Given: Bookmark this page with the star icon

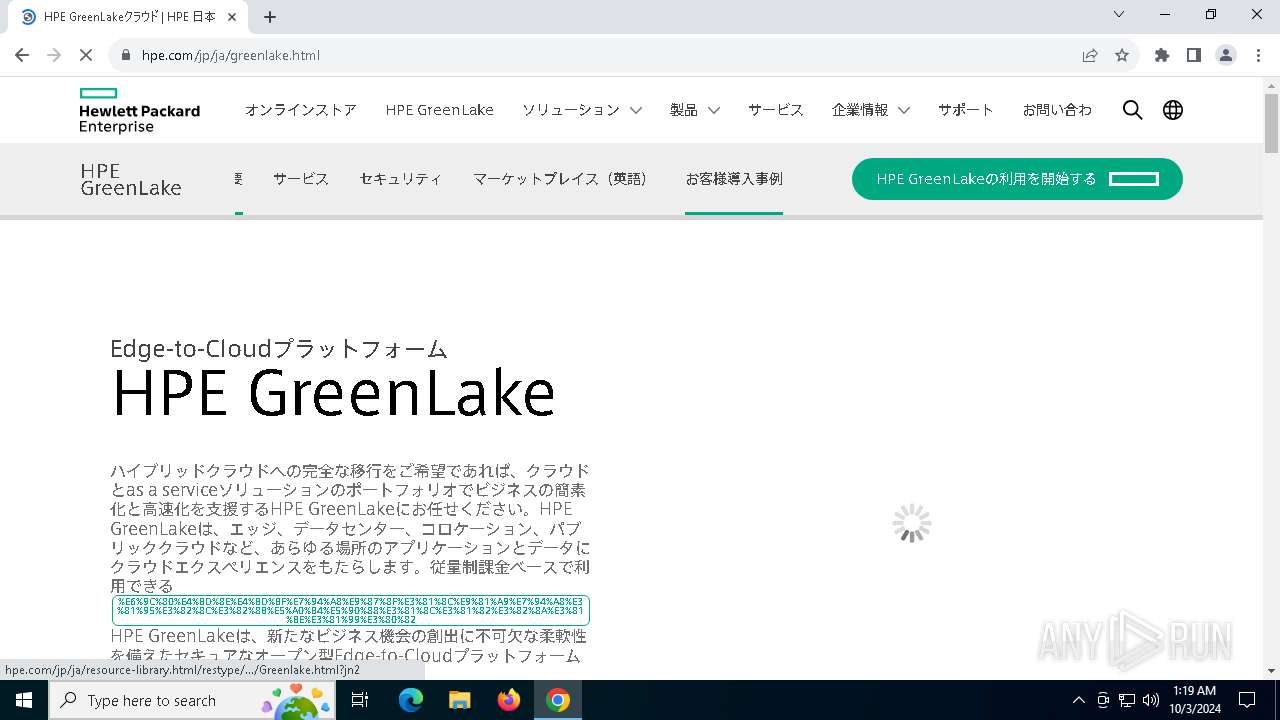Looking at the screenshot, I should point(1122,55).
